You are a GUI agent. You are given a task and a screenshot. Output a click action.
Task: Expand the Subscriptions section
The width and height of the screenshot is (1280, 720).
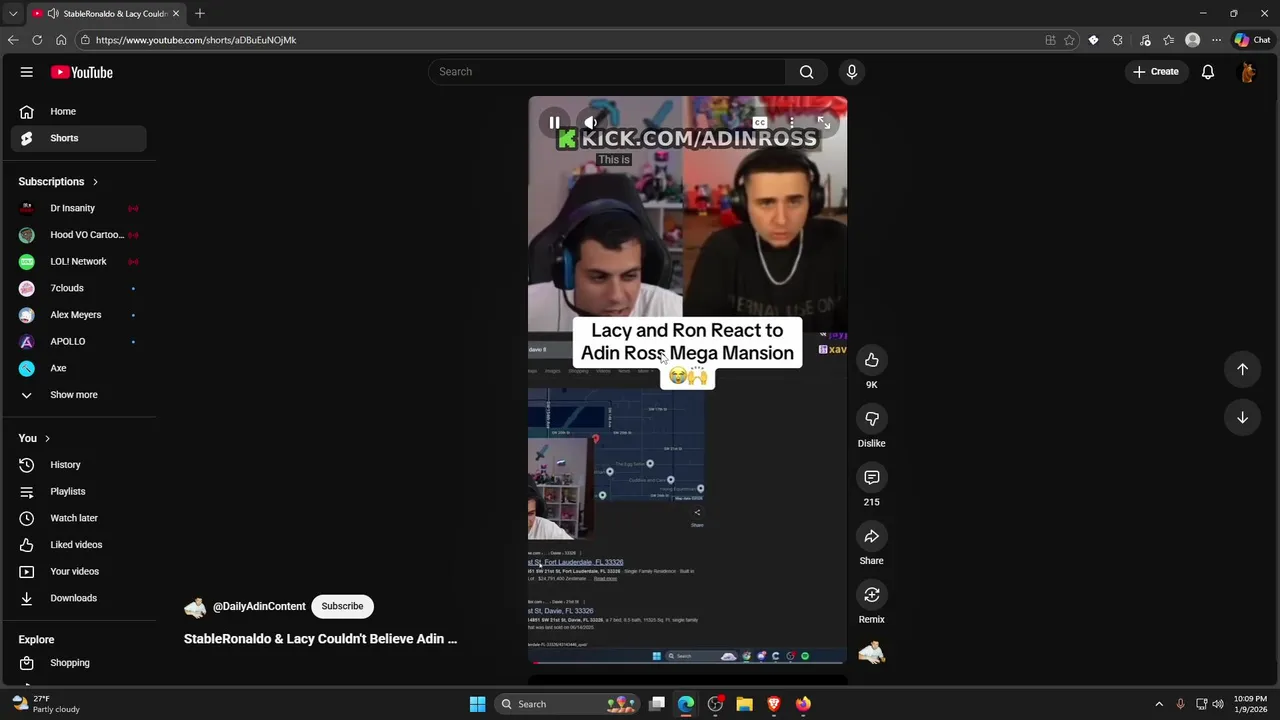coord(58,182)
